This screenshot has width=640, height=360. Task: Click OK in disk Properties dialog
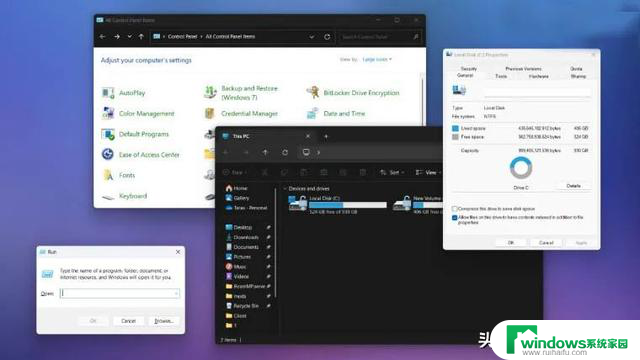pyautogui.click(x=511, y=243)
